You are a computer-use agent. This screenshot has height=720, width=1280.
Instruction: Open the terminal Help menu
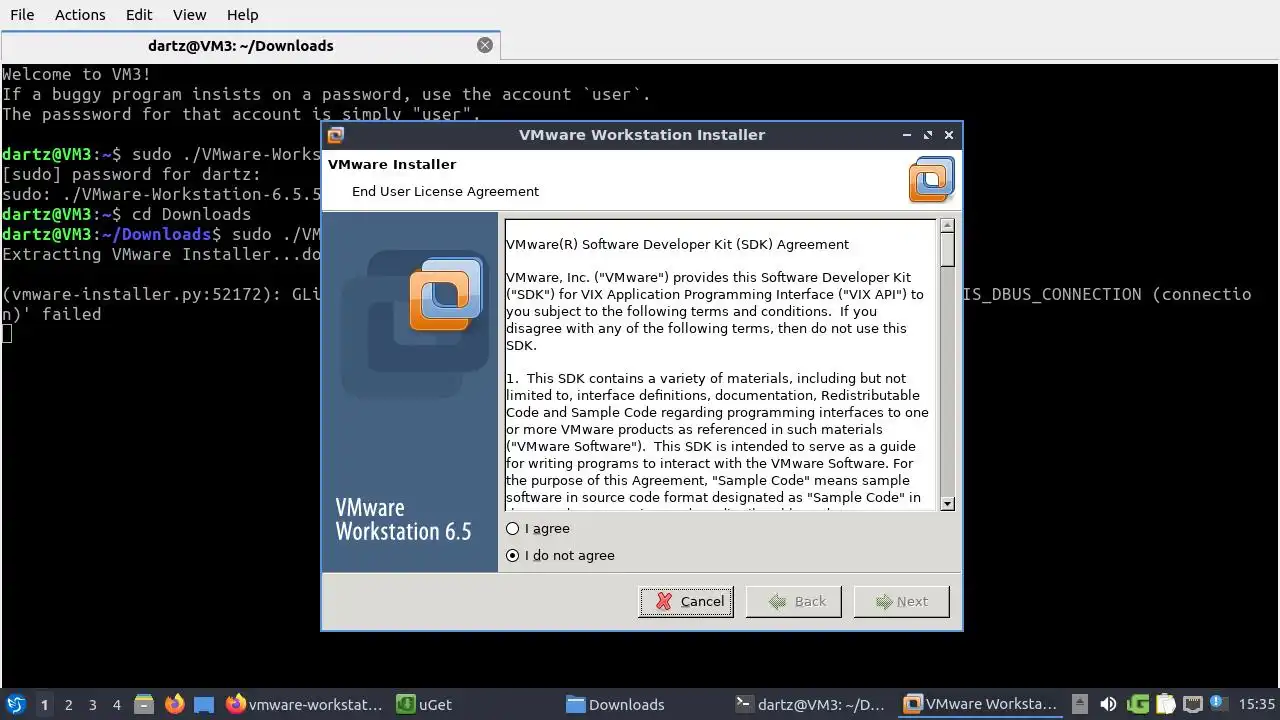tap(242, 15)
